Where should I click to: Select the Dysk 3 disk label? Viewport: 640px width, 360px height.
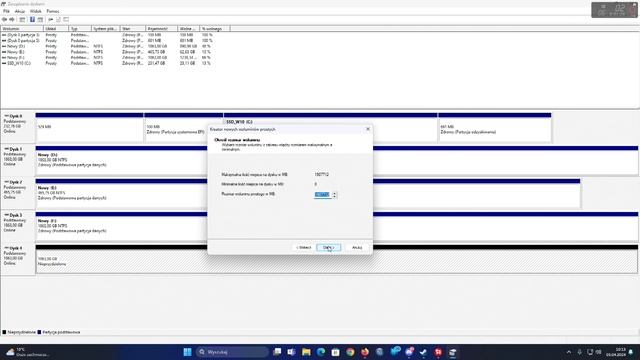click(x=18, y=226)
